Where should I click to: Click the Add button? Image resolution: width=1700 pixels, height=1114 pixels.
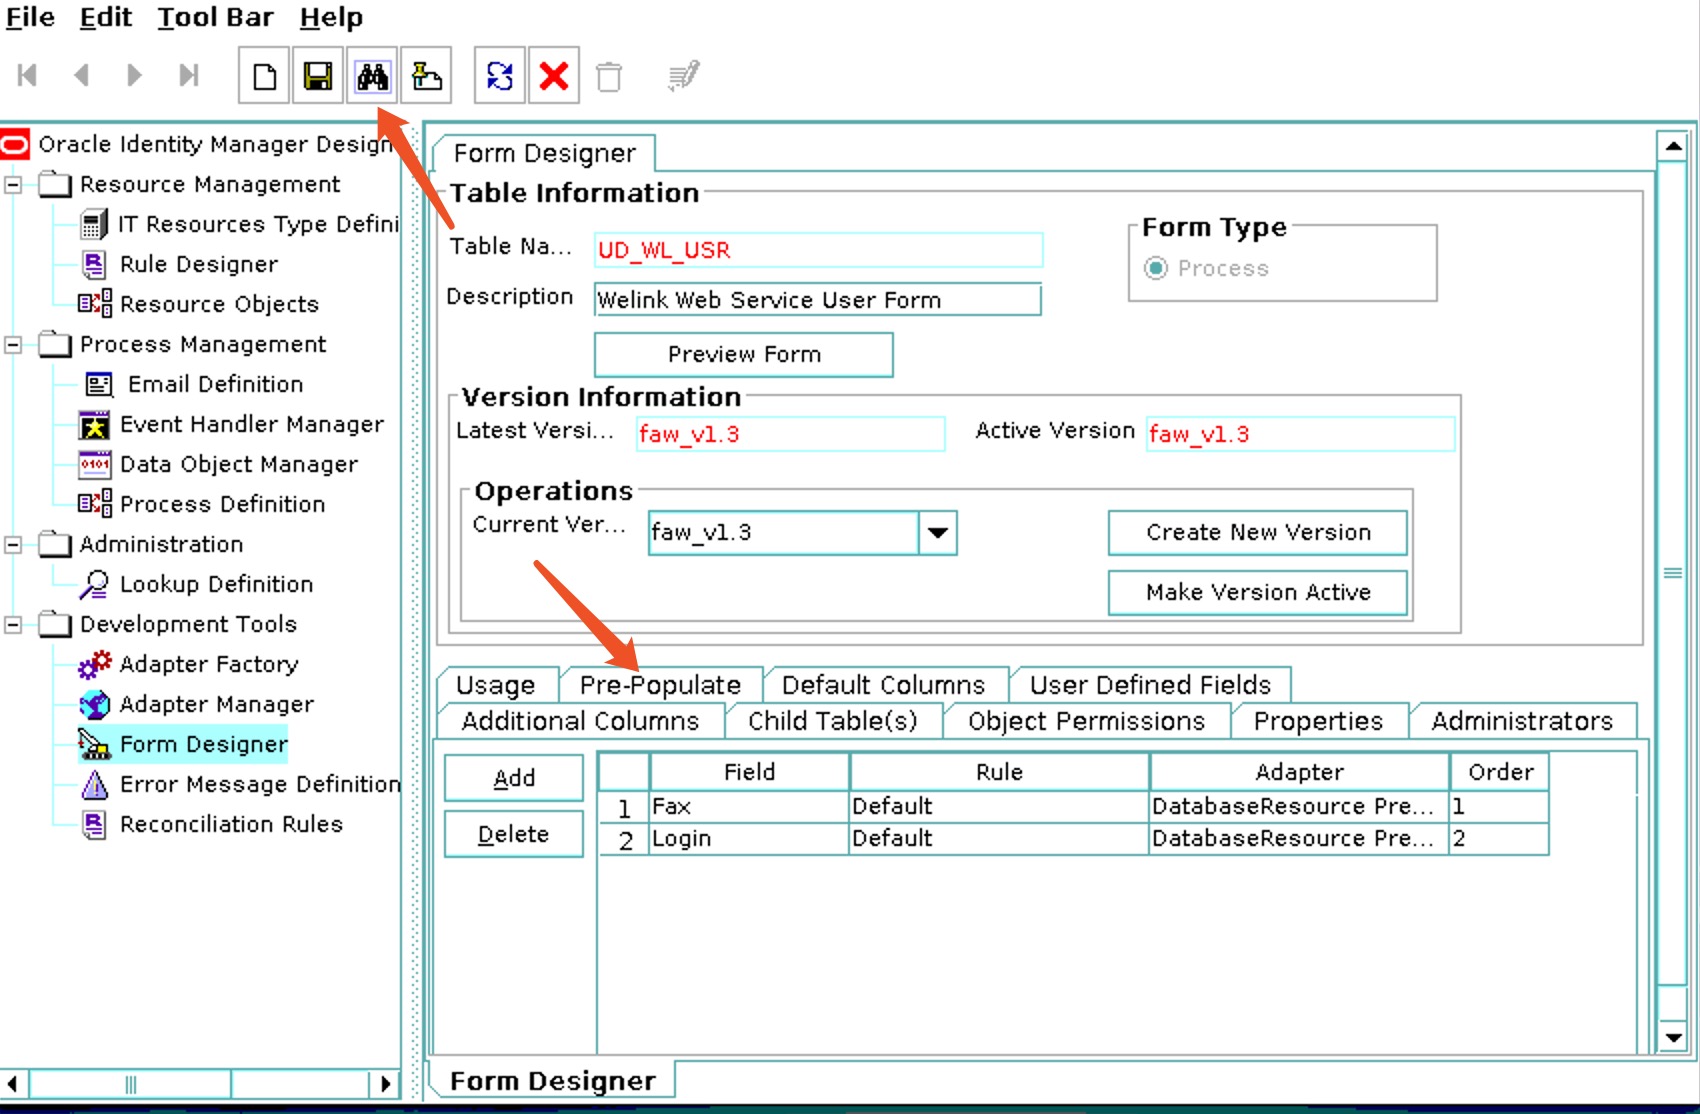point(513,778)
